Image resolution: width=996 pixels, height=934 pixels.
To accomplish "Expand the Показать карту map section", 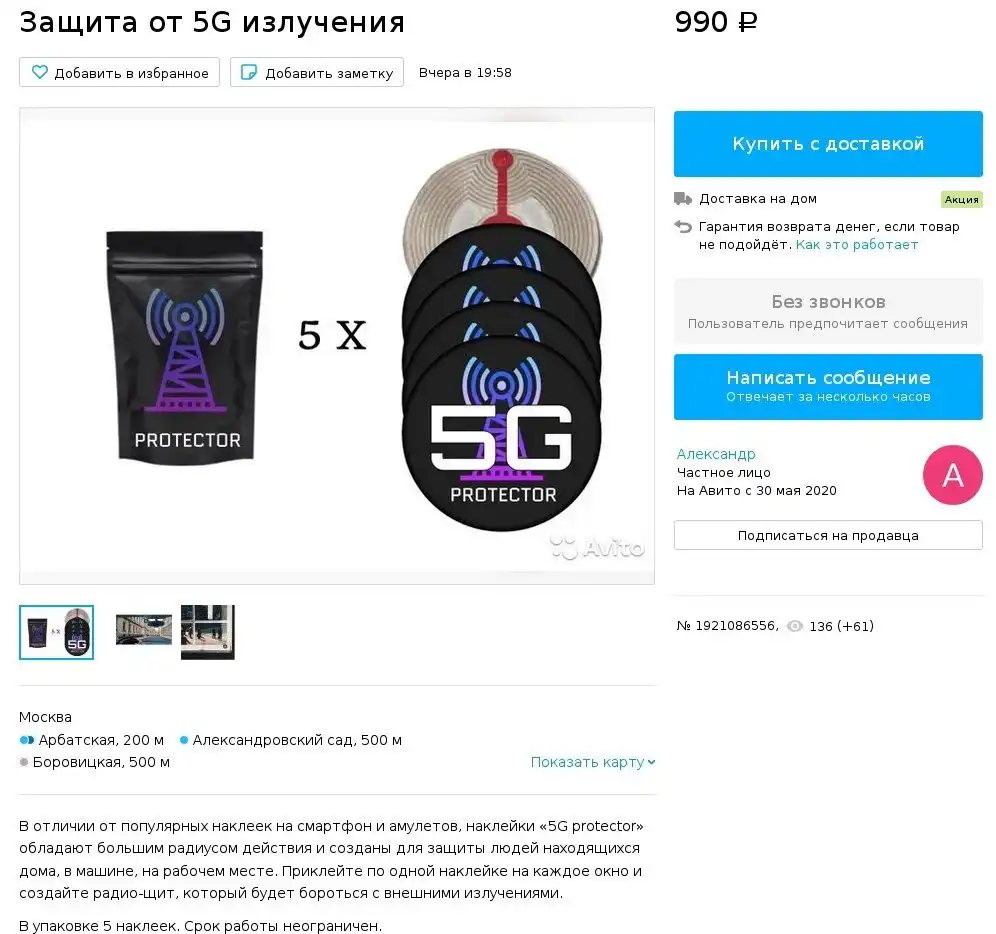I will [593, 762].
